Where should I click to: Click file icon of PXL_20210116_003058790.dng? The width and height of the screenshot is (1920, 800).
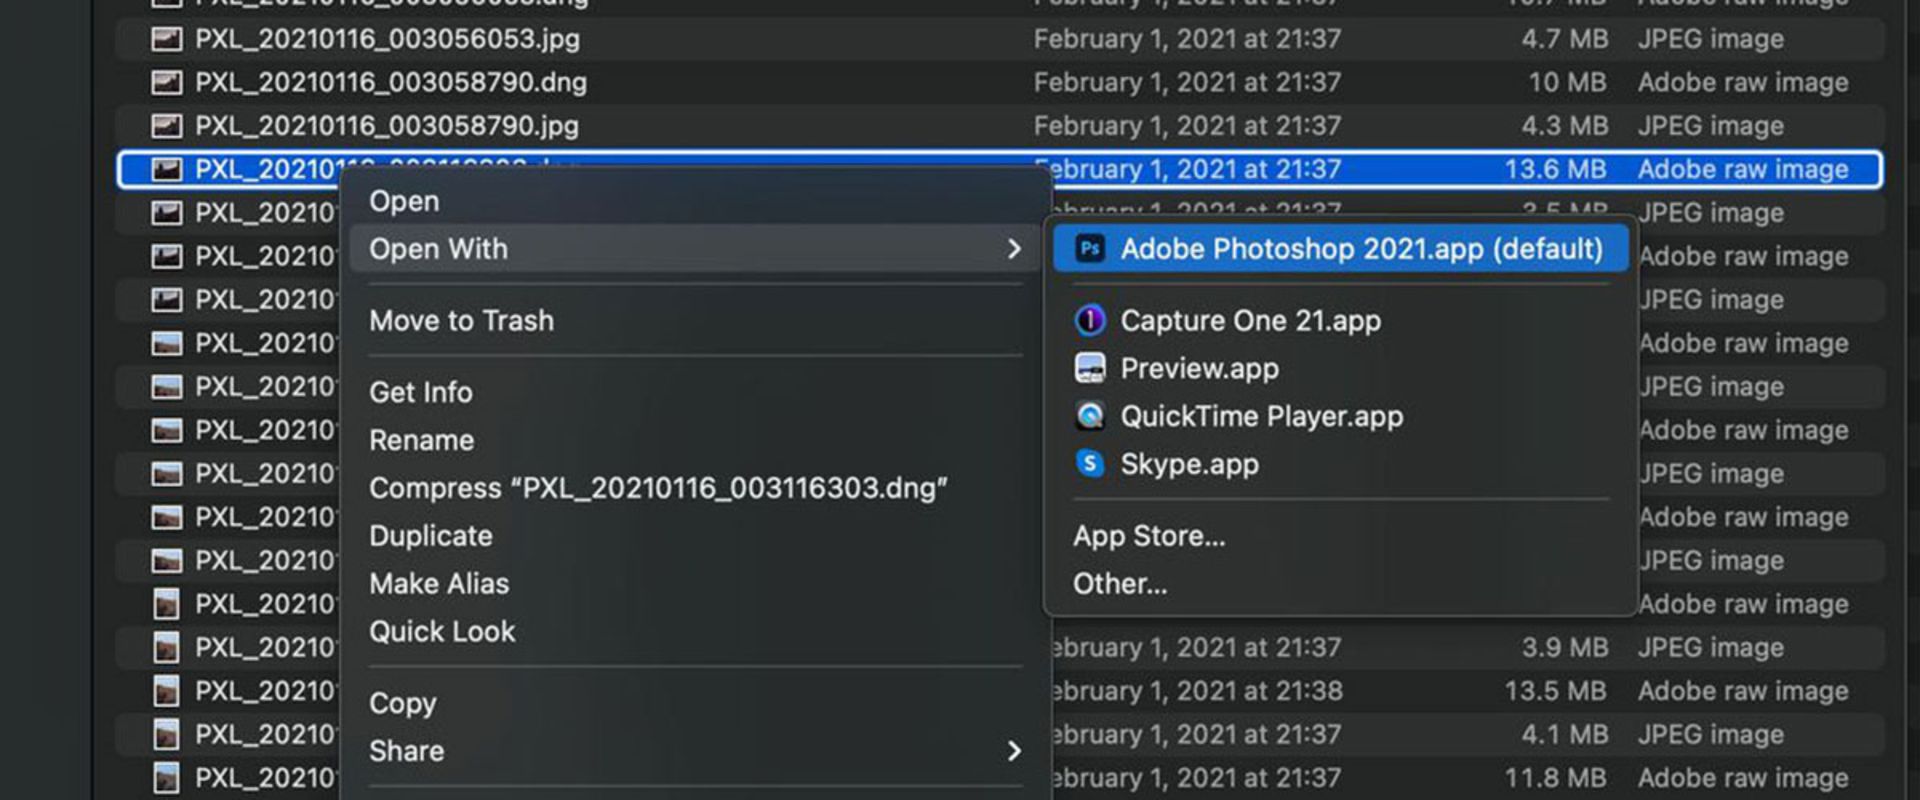[166, 83]
